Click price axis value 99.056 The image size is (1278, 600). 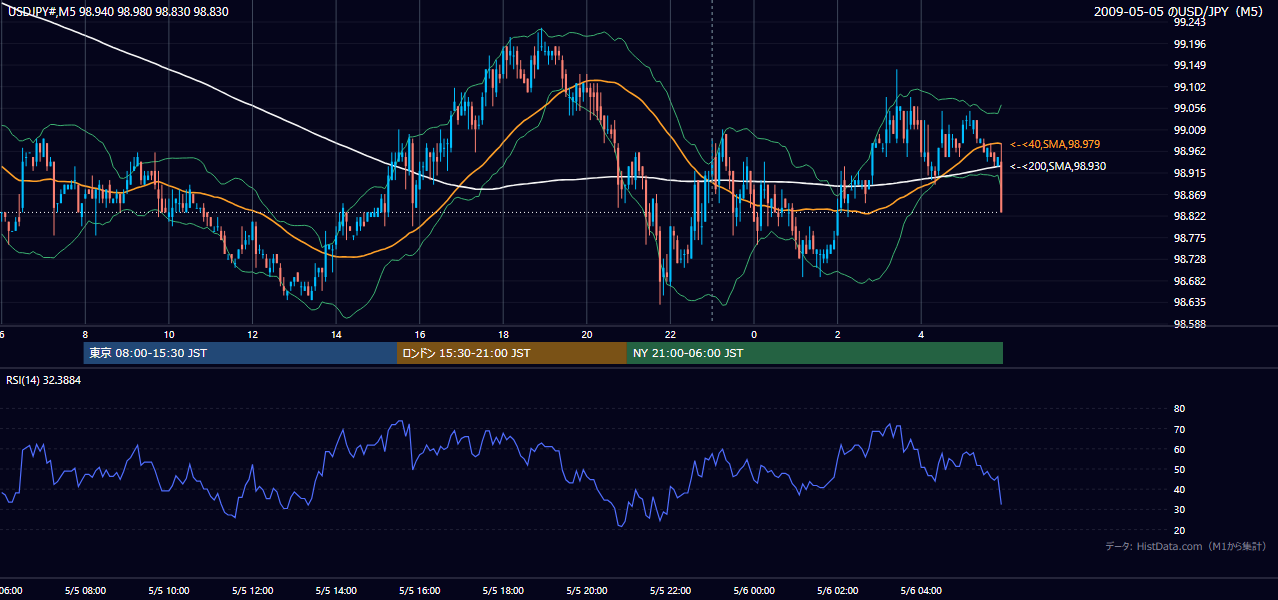point(1189,108)
